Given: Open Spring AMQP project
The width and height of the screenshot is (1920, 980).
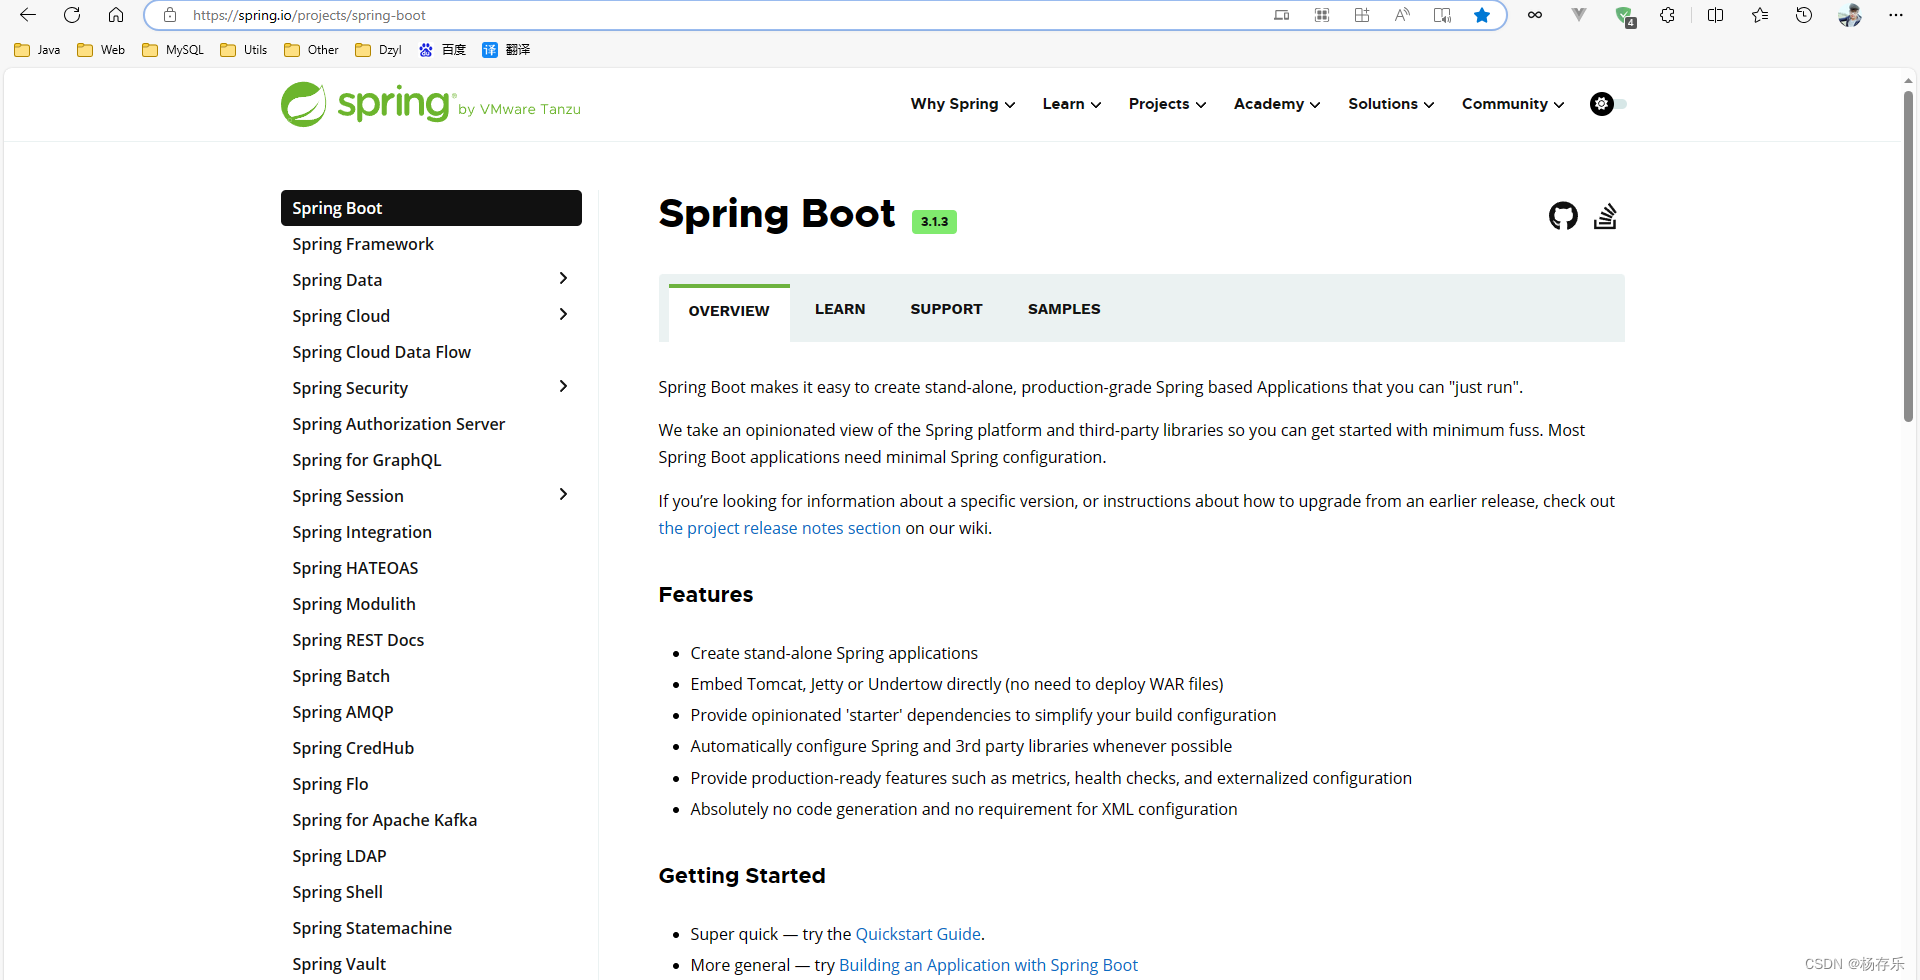Looking at the screenshot, I should point(342,712).
